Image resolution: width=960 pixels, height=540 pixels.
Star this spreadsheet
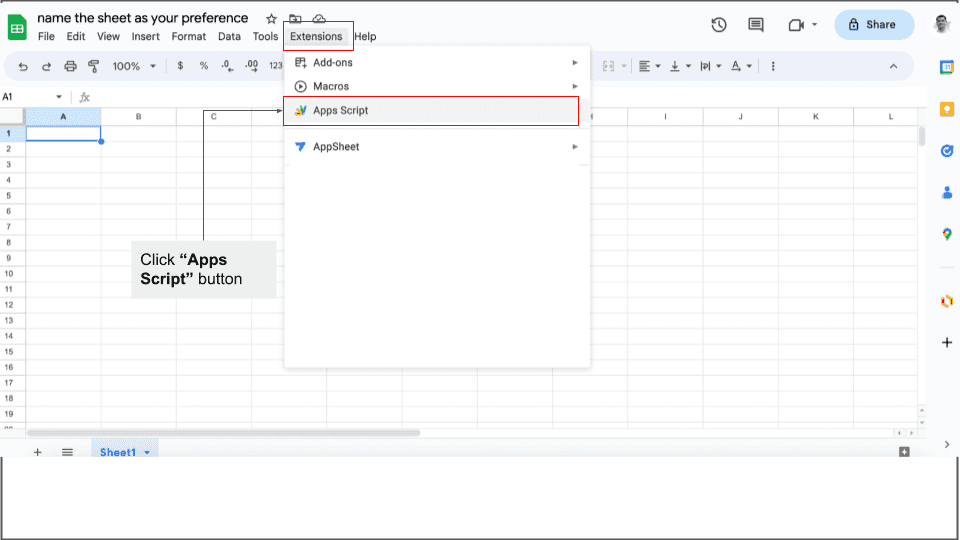(x=271, y=19)
